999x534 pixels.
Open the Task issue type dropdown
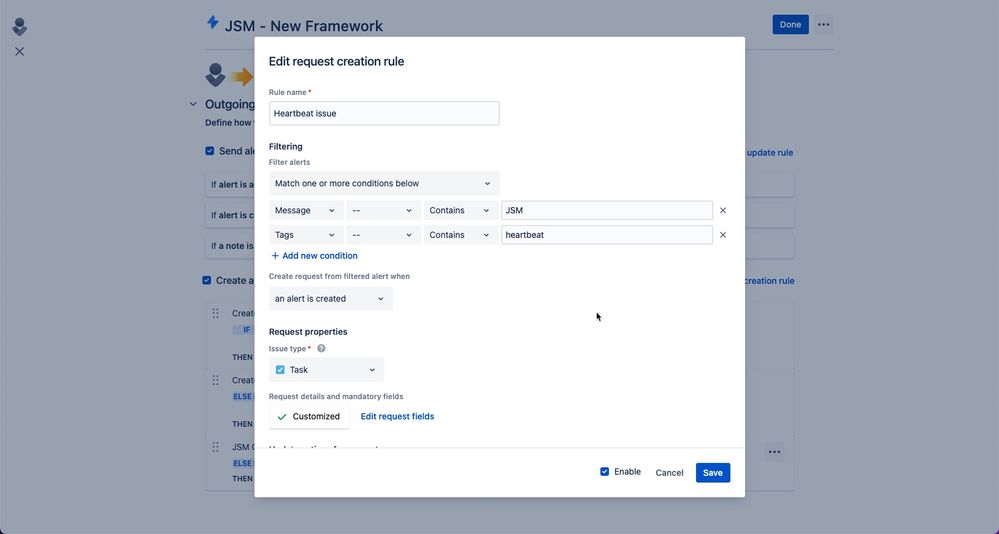click(326, 370)
